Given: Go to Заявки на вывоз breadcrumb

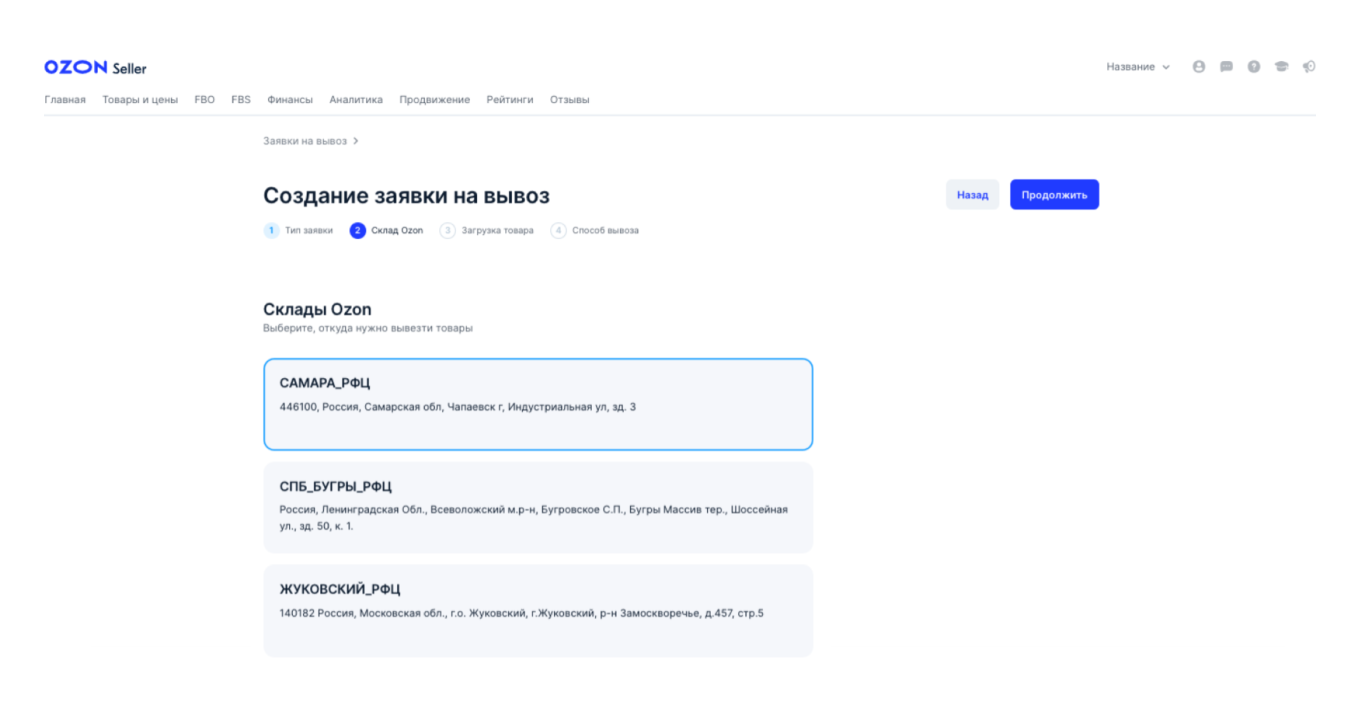Looking at the screenshot, I should 305,141.
